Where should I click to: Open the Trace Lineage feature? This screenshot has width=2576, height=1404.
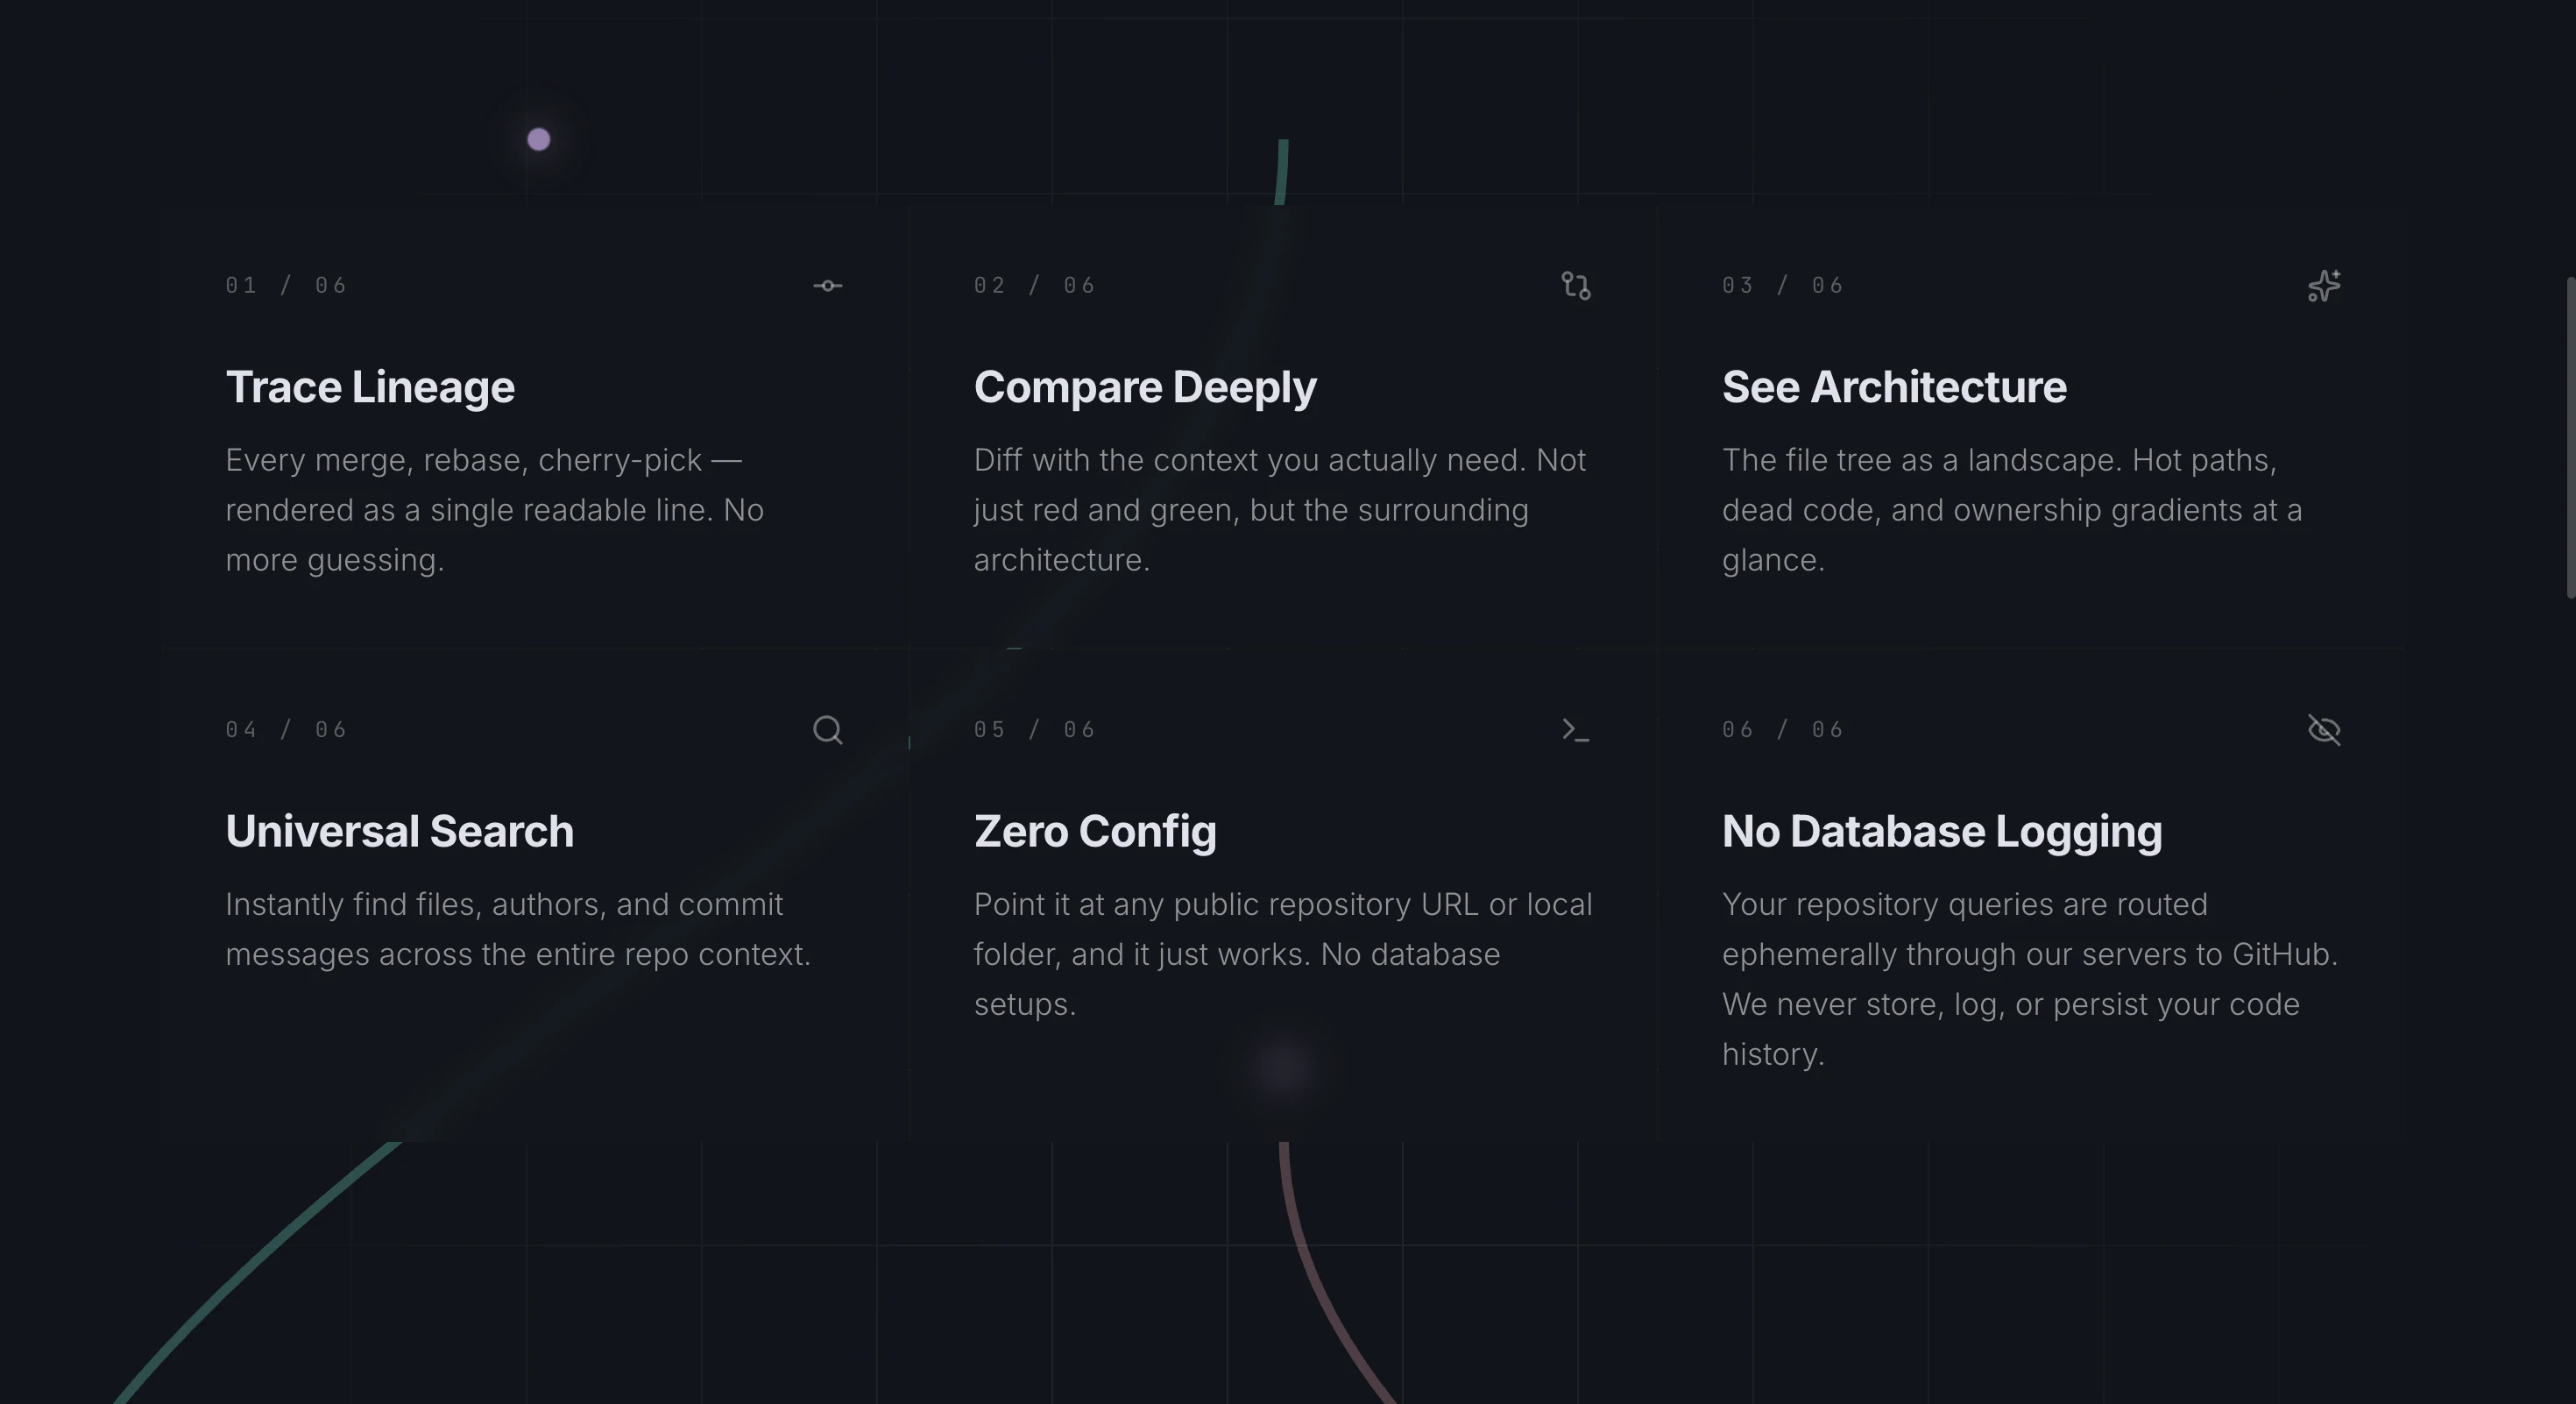pyautogui.click(x=370, y=386)
